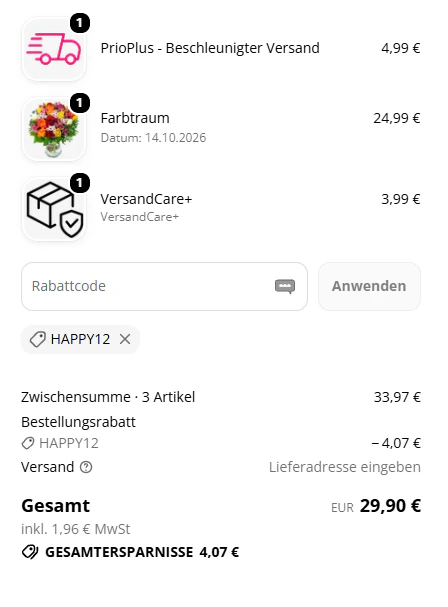The width and height of the screenshot is (448, 607).
Task: Click the tag icon on HAPPY12 chip
Action: point(38,340)
